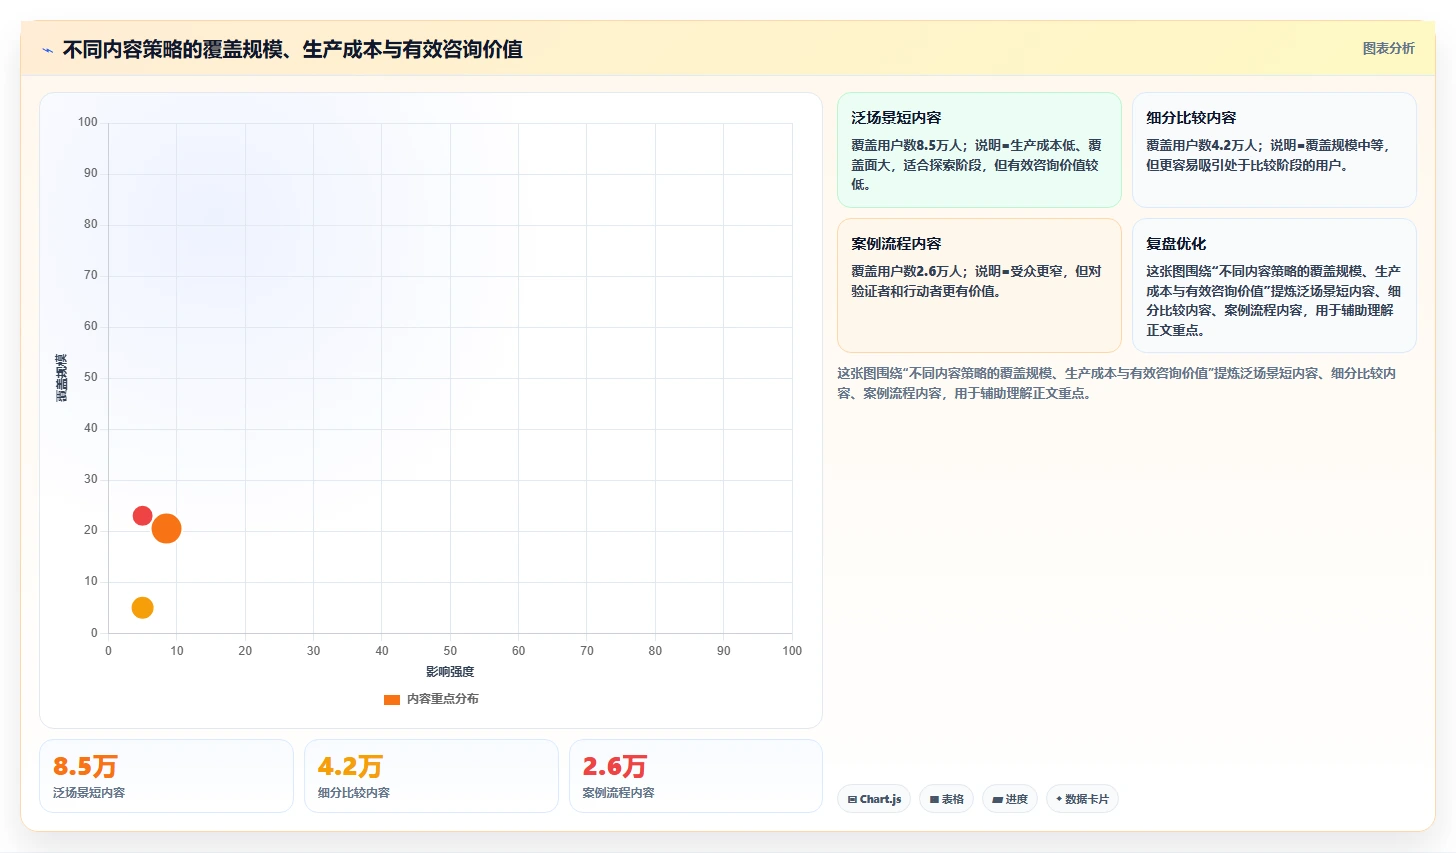
Task: Click the 4.2万 stat card
Action: click(431, 776)
